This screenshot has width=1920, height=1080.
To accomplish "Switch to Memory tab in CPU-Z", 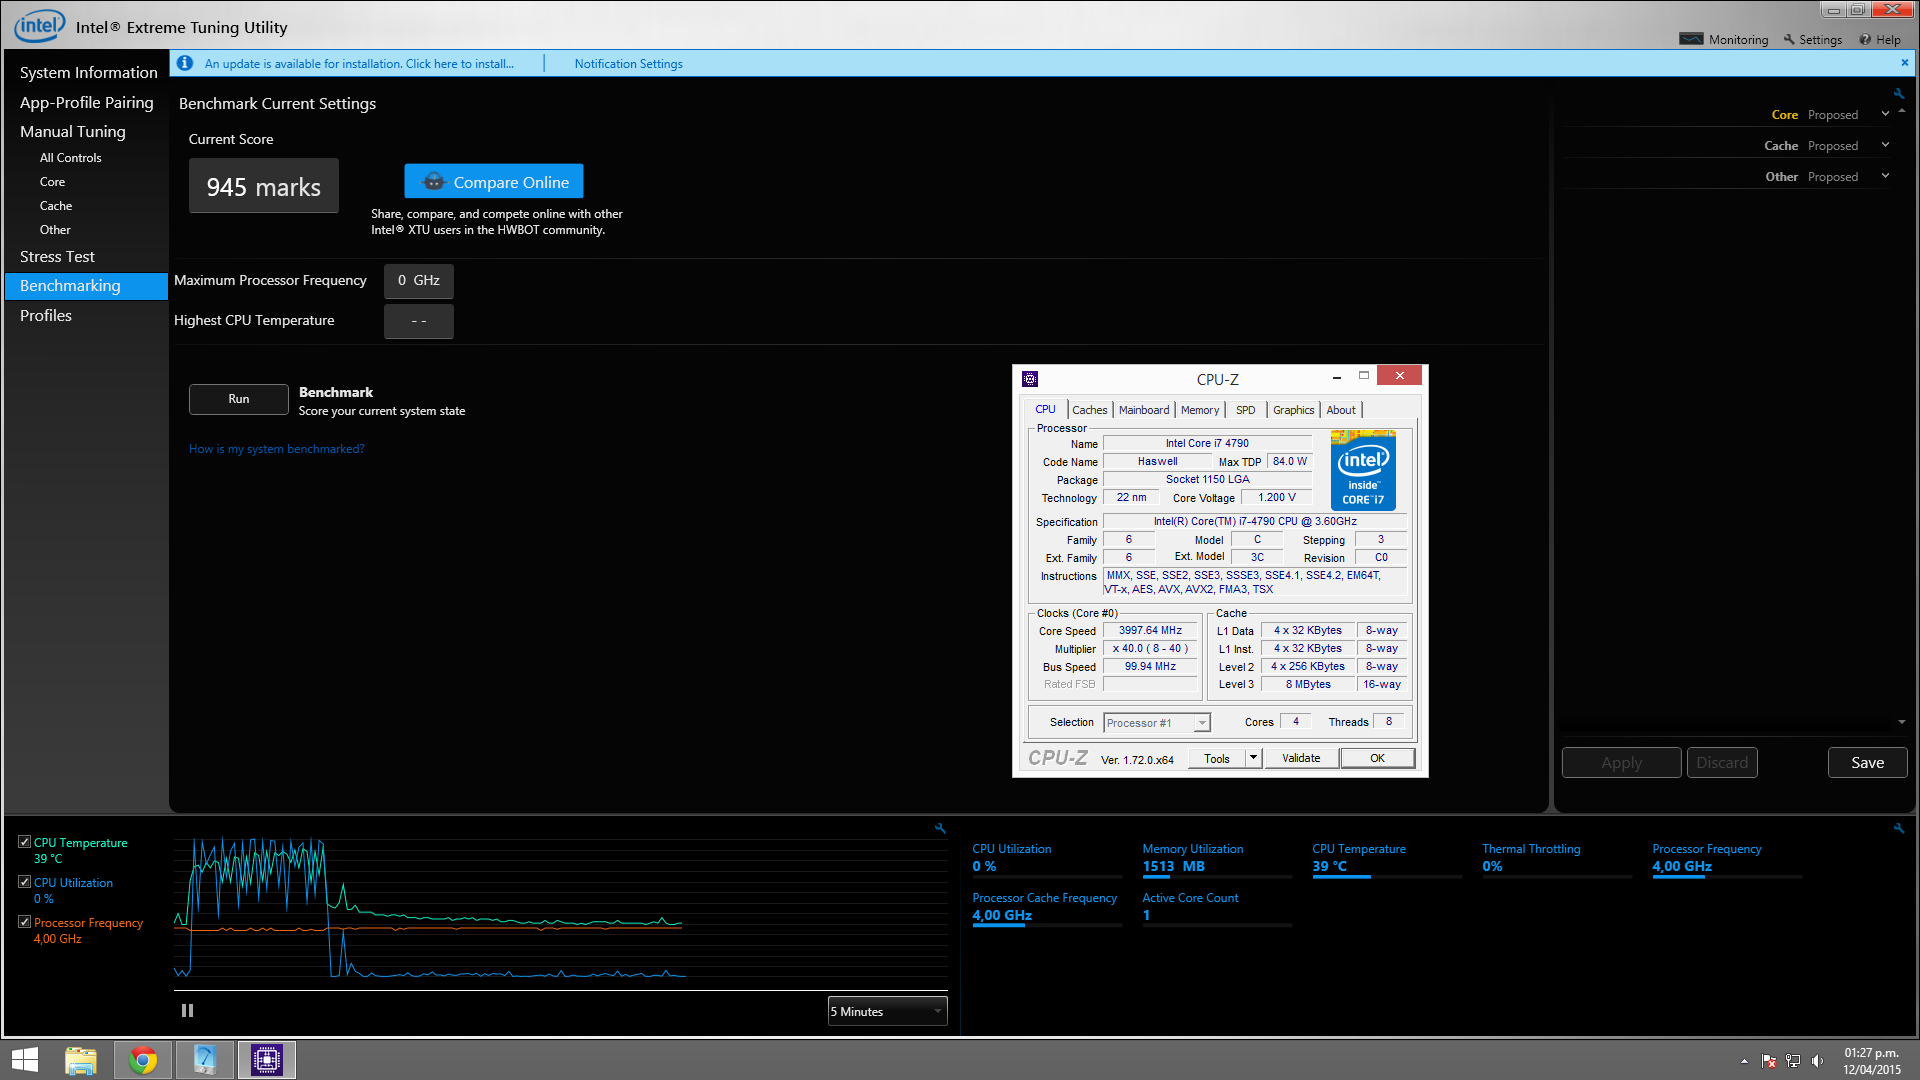I will (1200, 410).
